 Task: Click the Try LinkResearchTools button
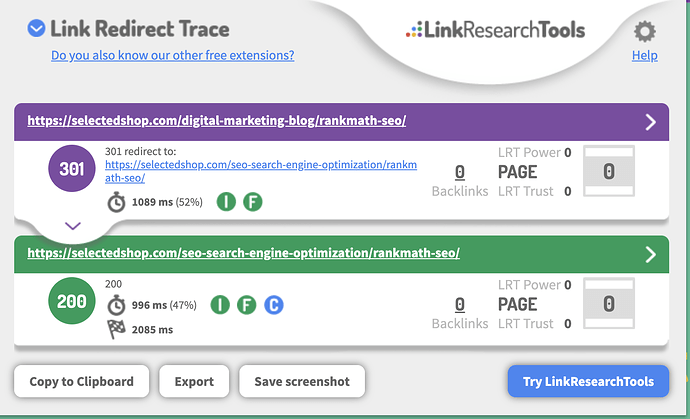[x=587, y=381]
